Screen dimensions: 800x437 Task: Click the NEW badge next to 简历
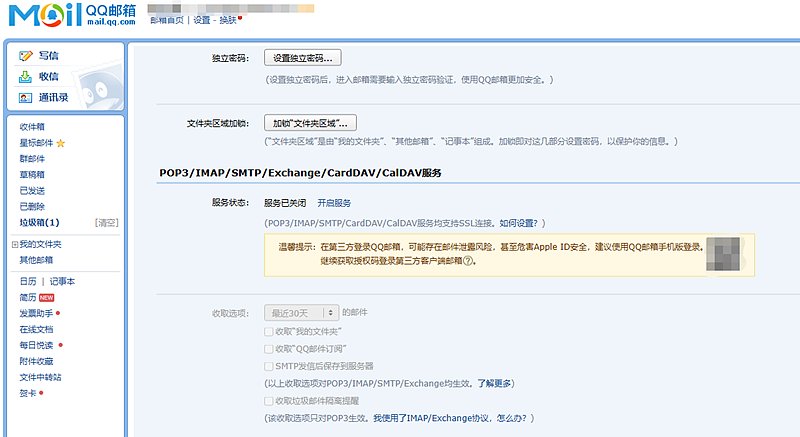pyautogui.click(x=46, y=298)
